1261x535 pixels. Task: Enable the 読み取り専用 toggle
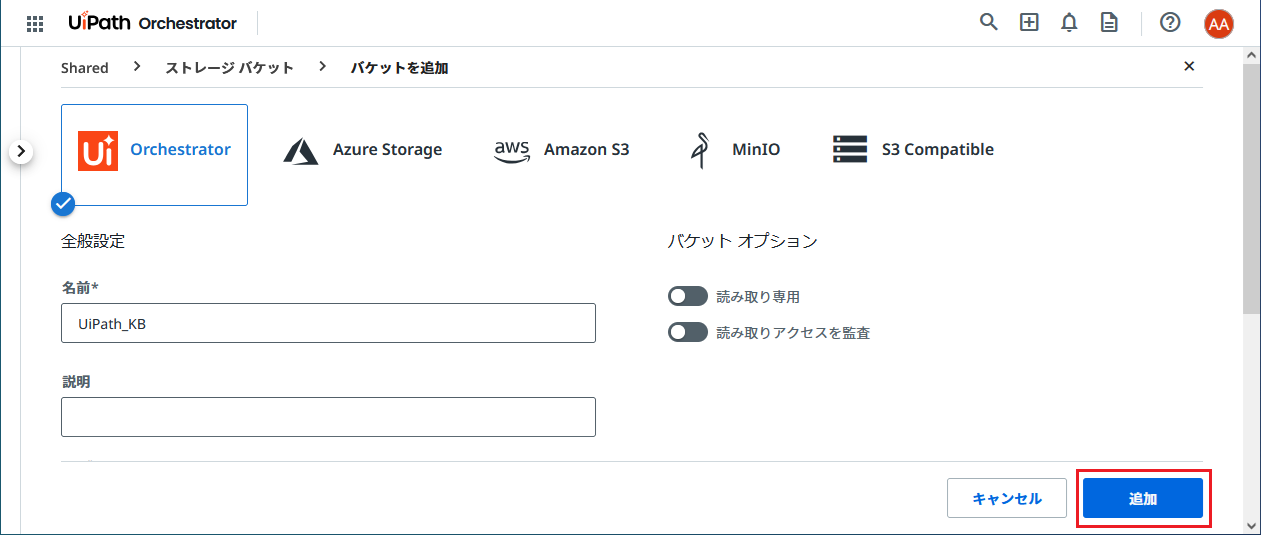[x=688, y=296]
